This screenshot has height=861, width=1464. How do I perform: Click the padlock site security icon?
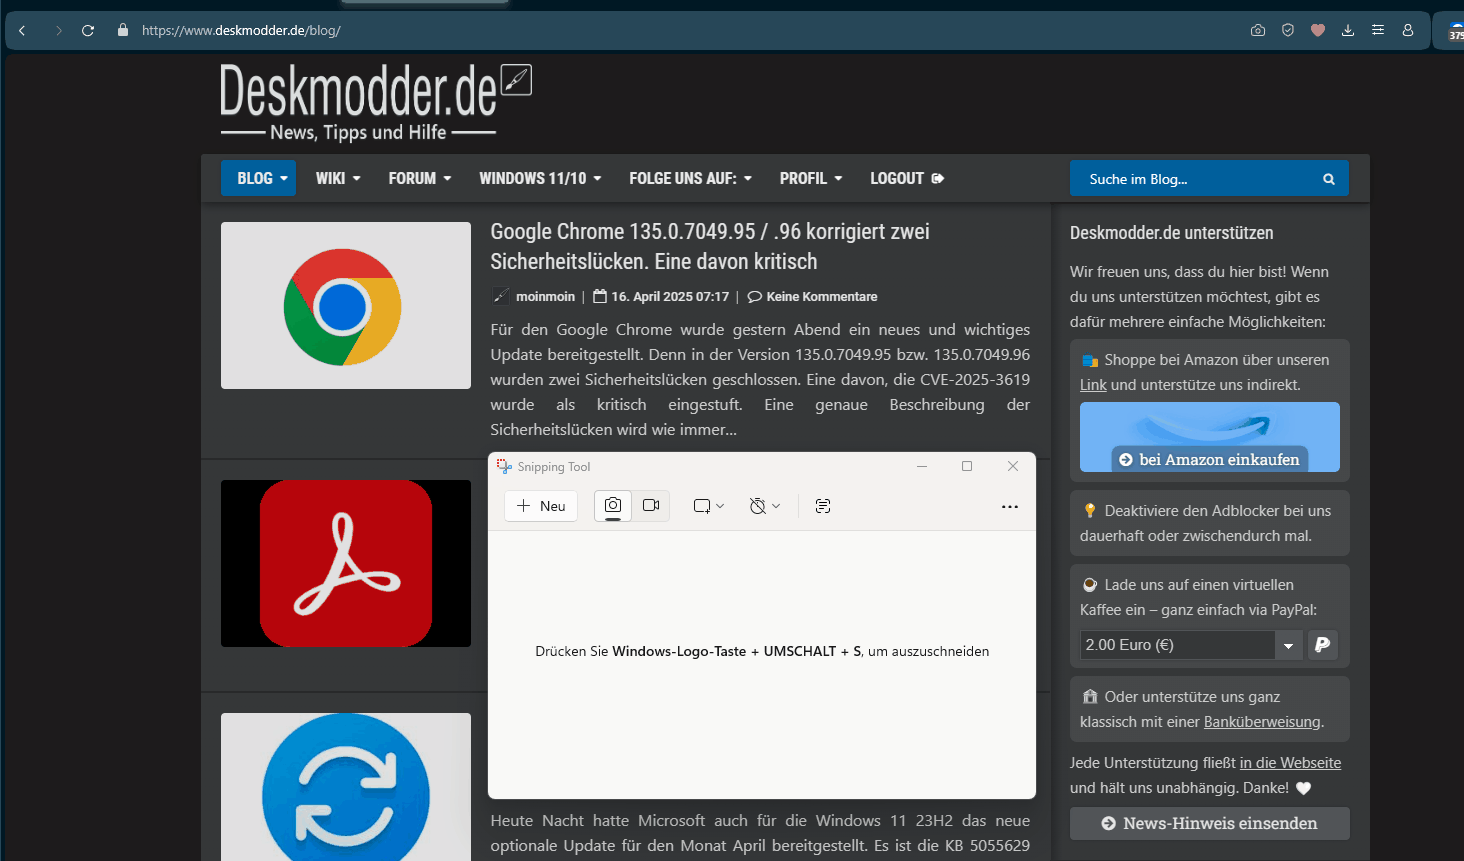[123, 30]
